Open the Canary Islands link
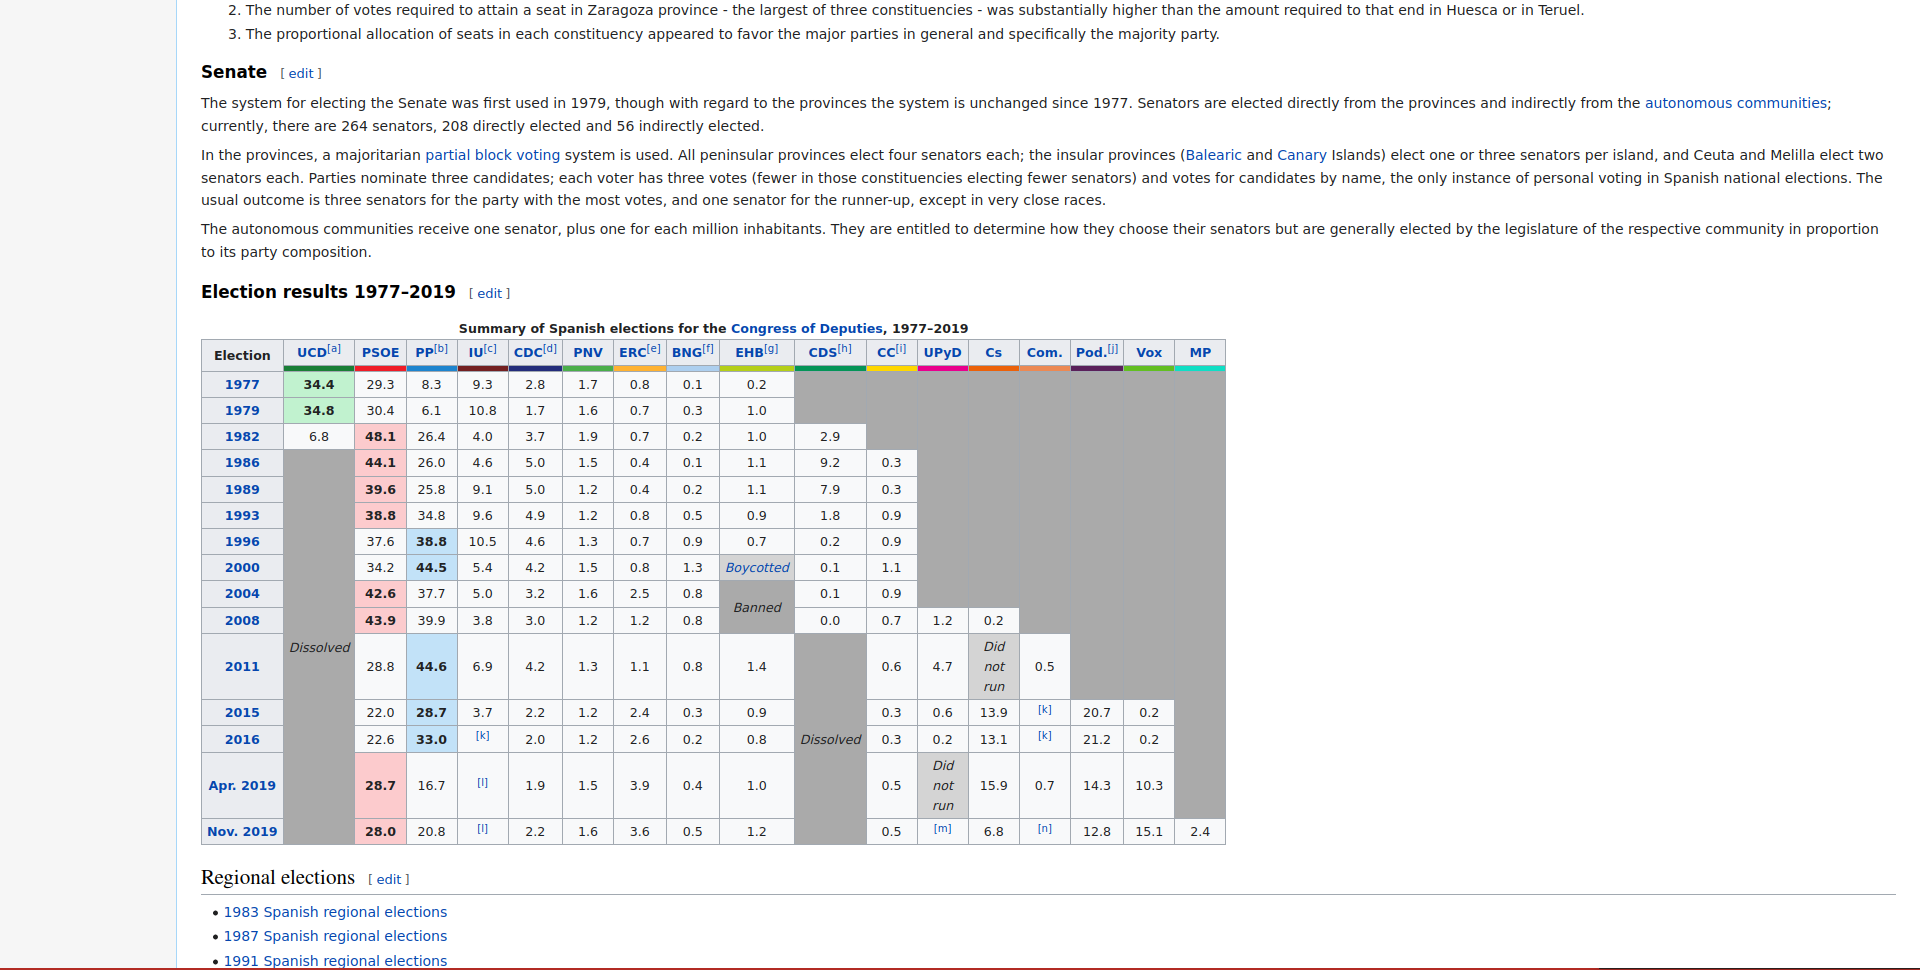The height and width of the screenshot is (970, 1920). click(x=1301, y=155)
